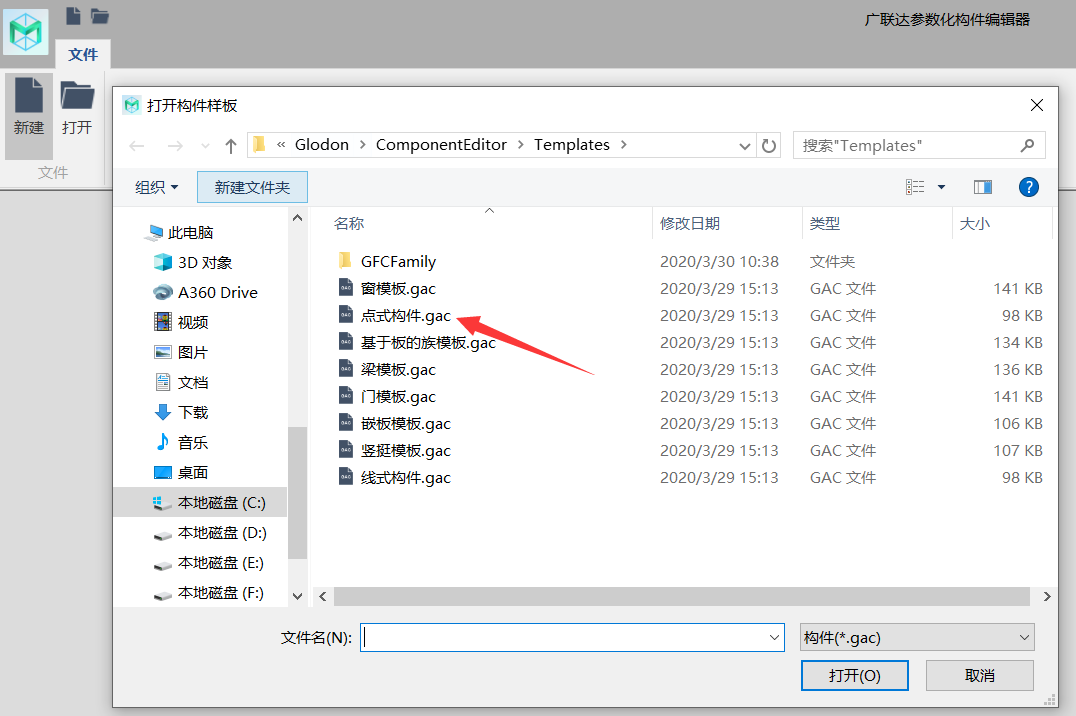
Task: Select 本地磁盘 (E:) in the sidebar
Action: point(208,563)
